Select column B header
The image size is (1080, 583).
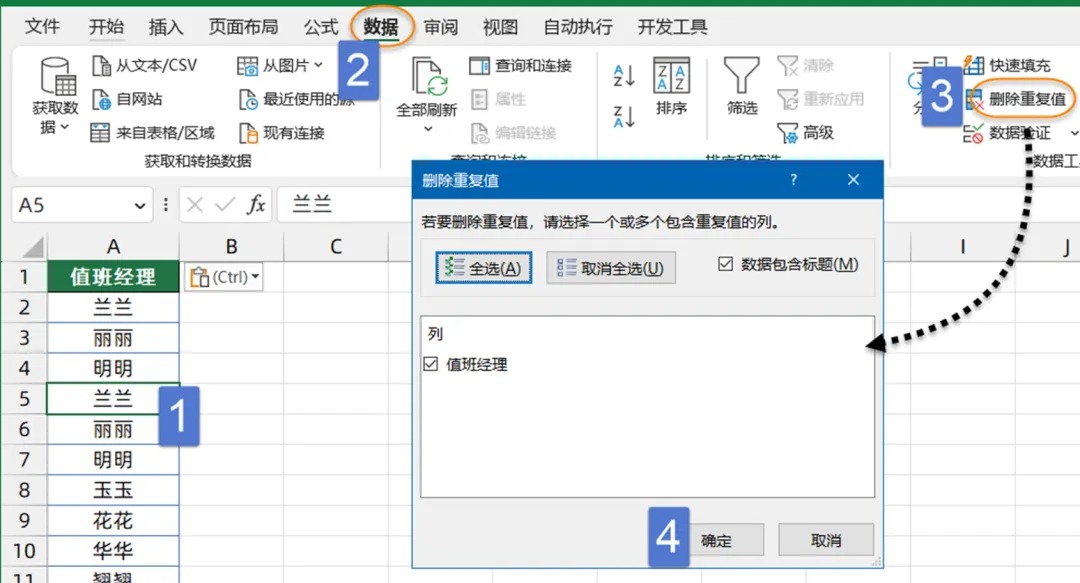pyautogui.click(x=231, y=247)
